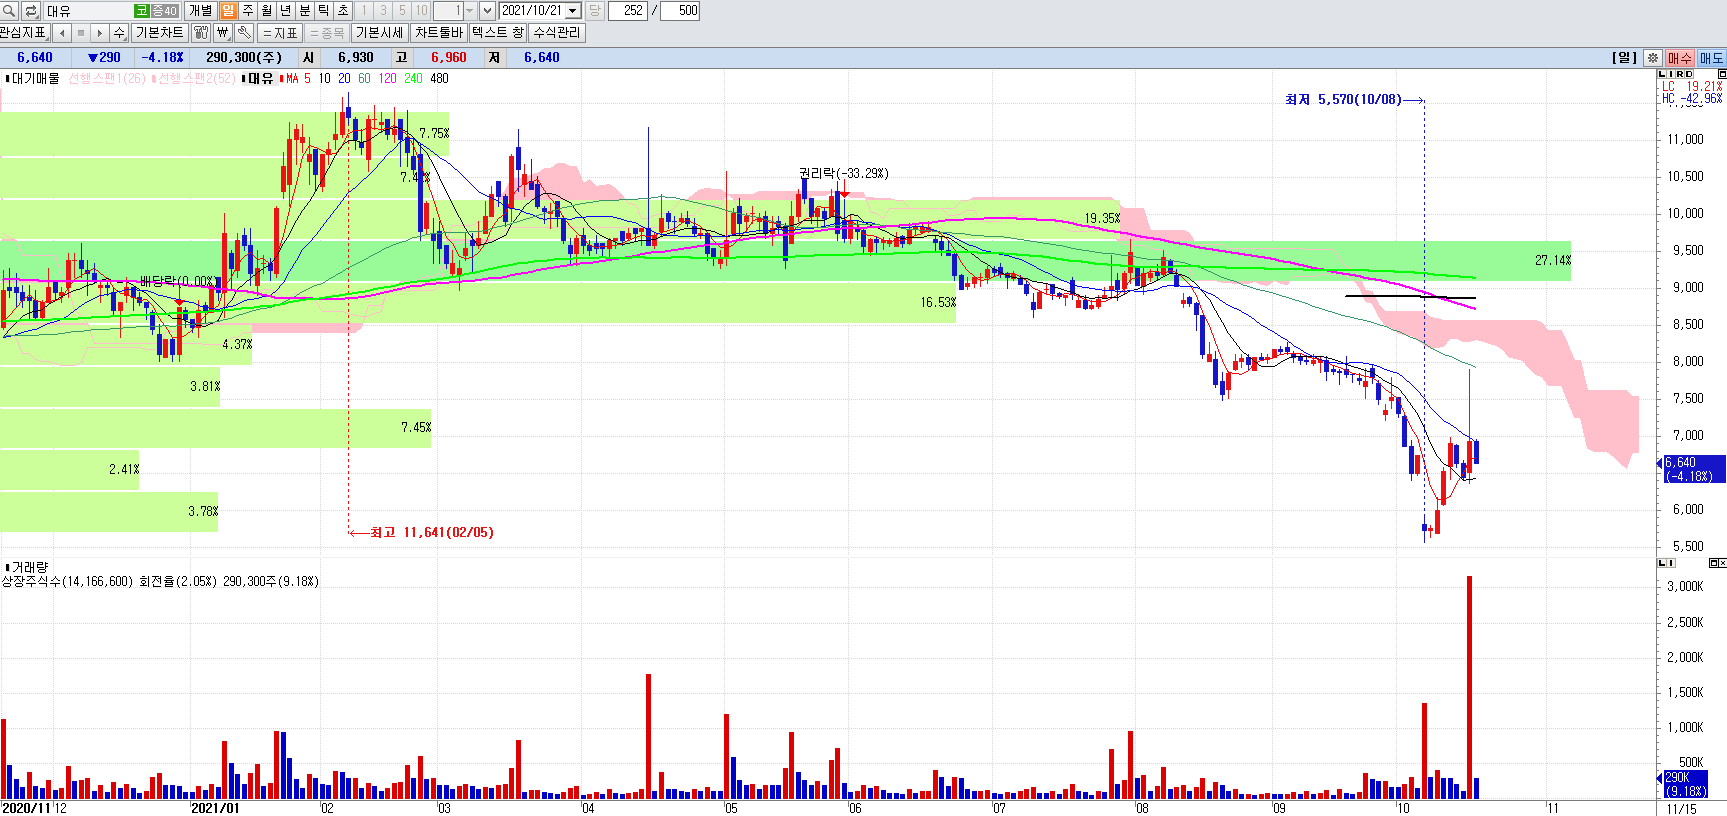
Task: Select the 거래량 volume legend label
Action: pyautogui.click(x=29, y=567)
